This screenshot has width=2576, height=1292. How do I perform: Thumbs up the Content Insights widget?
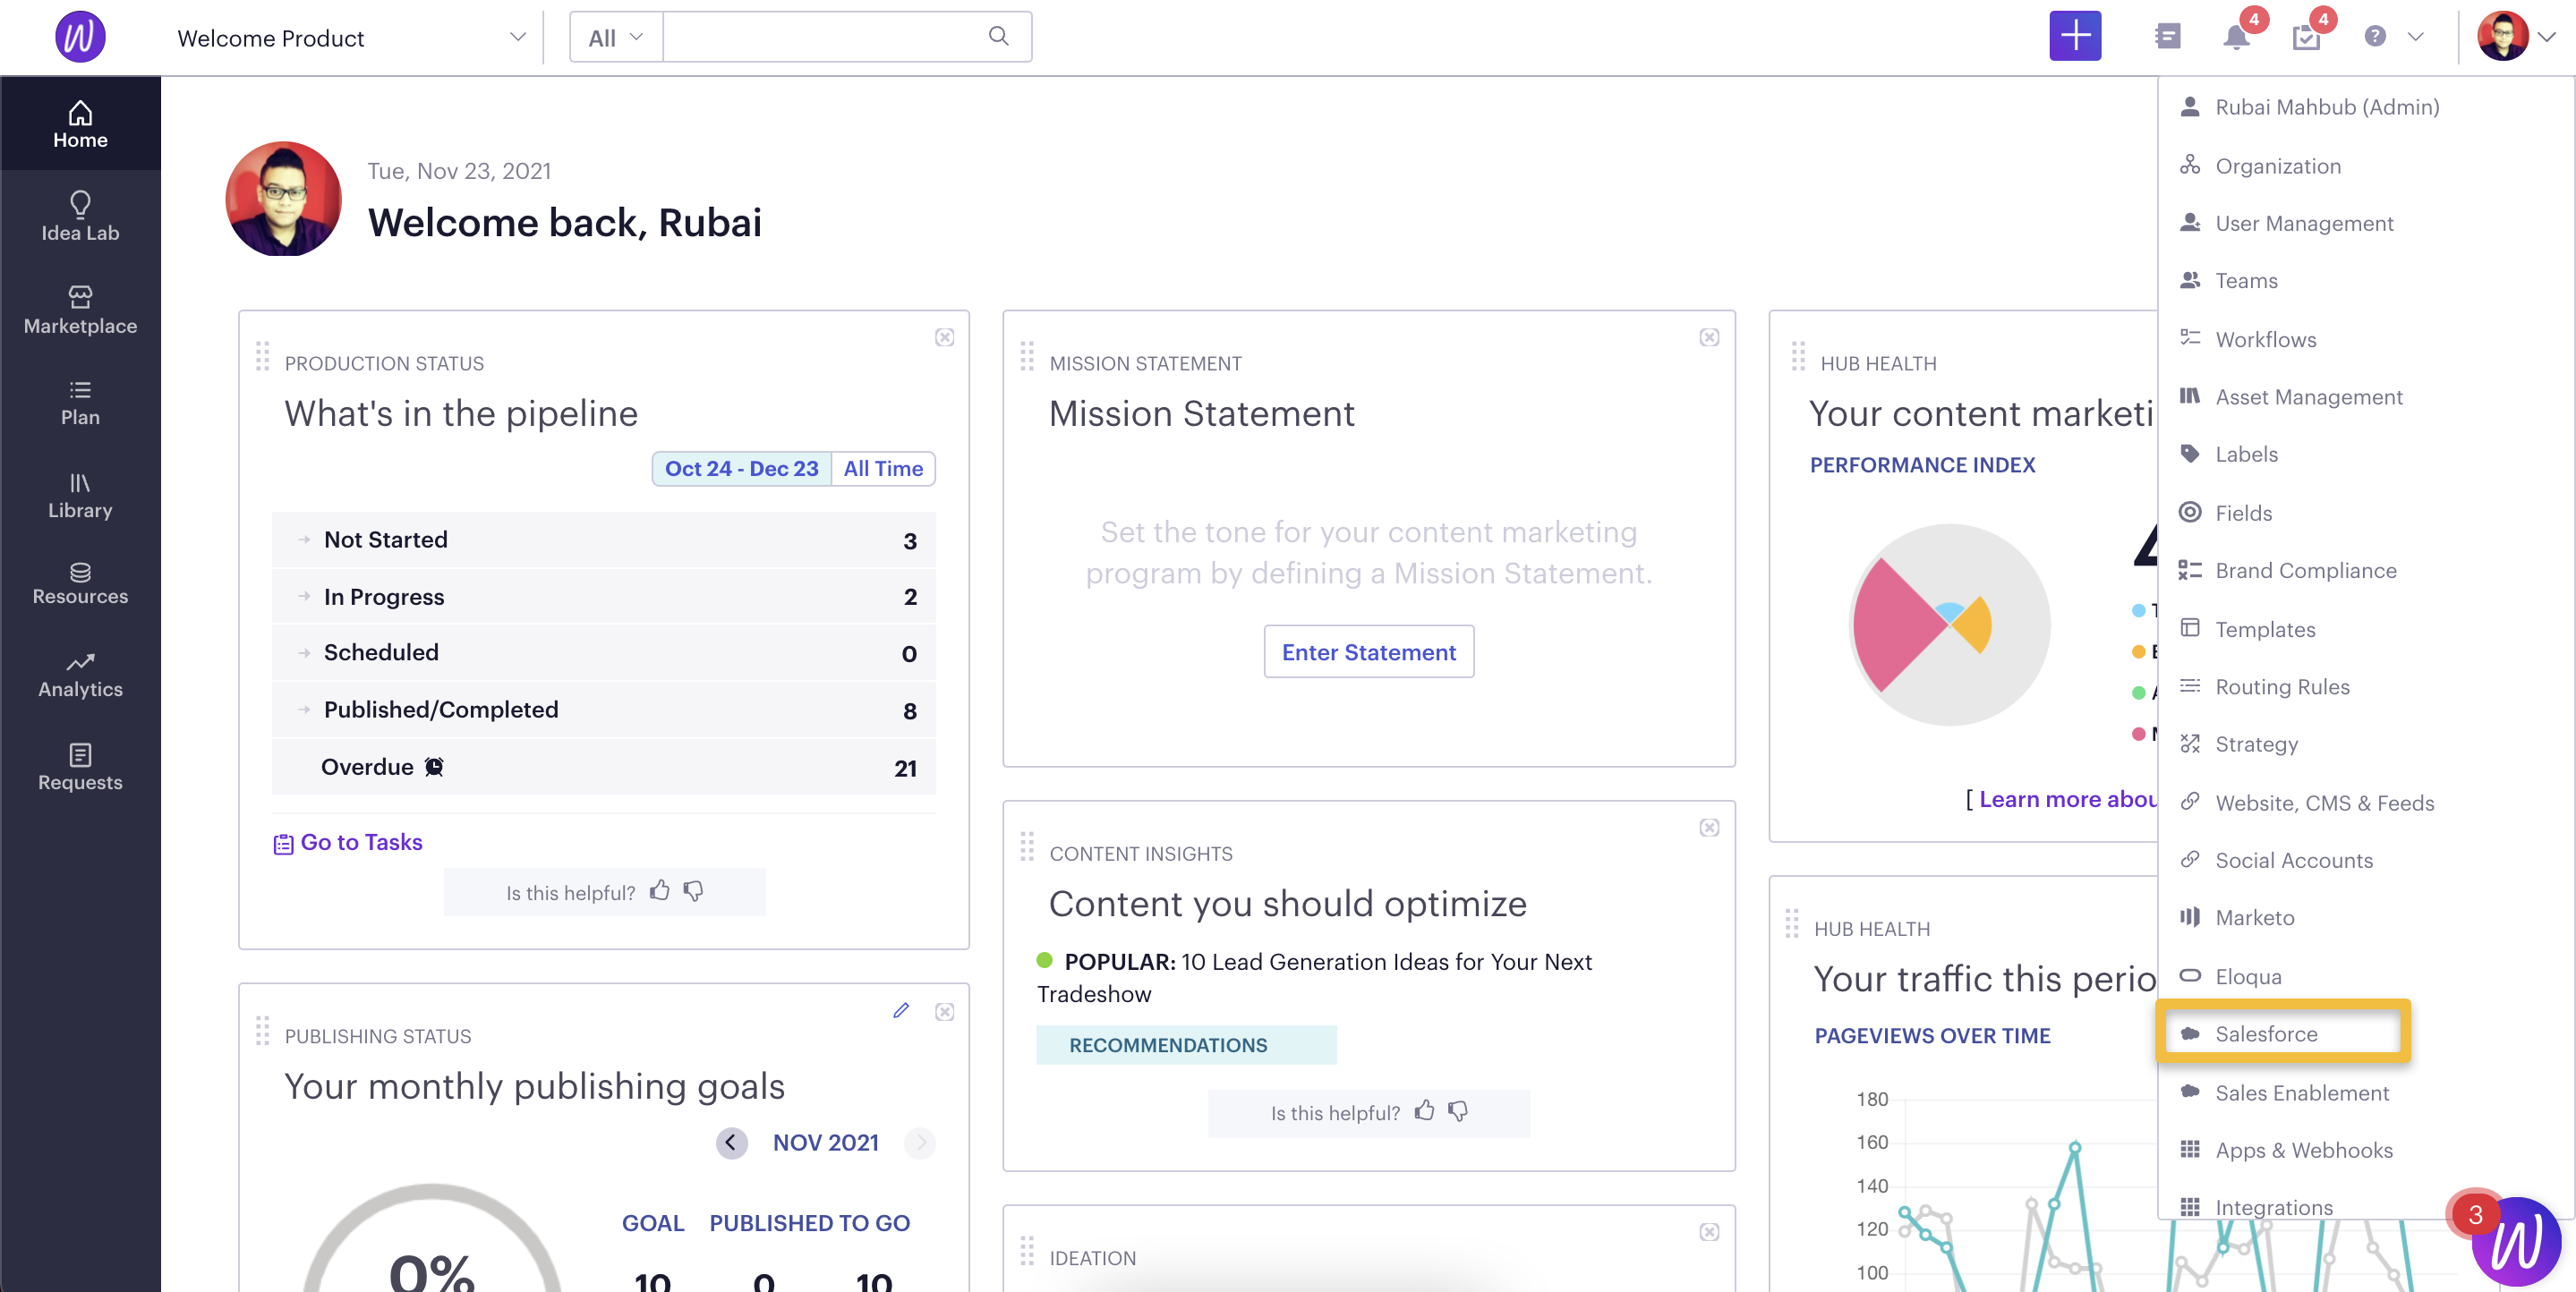click(x=1424, y=1110)
